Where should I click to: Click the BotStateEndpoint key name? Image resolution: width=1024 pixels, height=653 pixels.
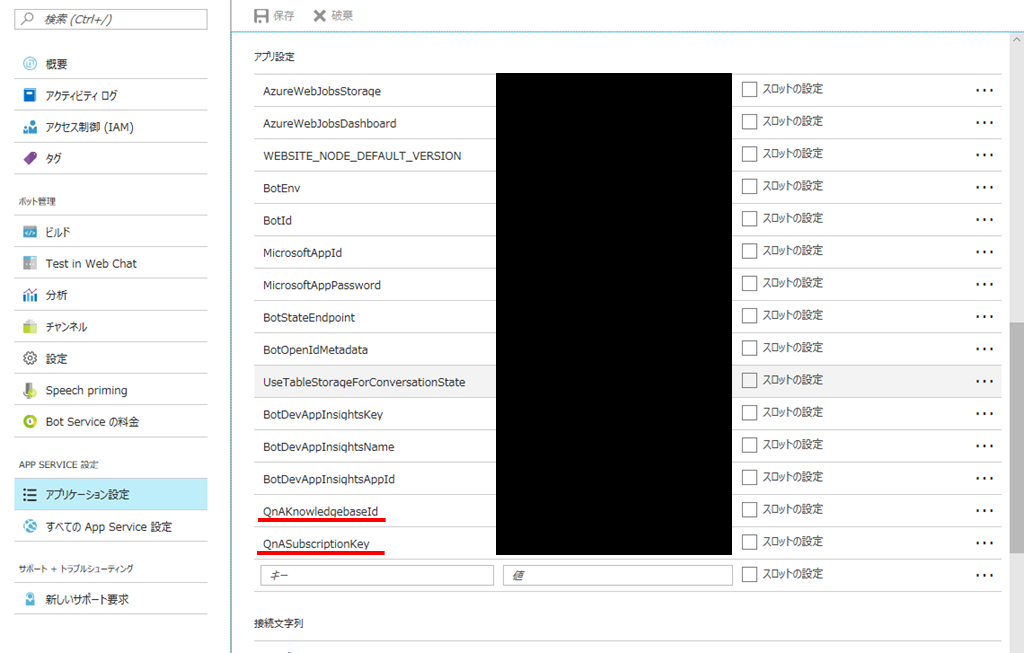[x=309, y=317]
